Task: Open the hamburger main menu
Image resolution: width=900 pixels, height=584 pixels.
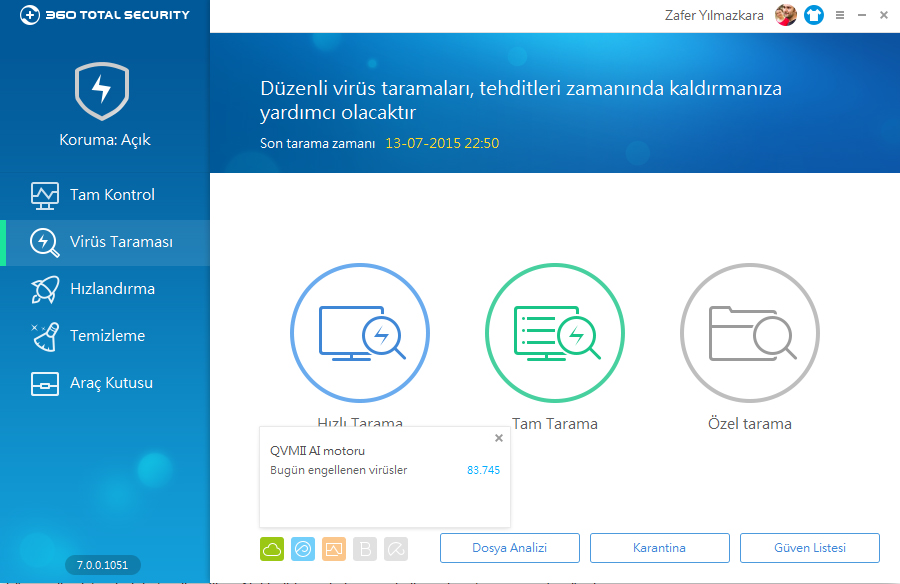Action: coord(840,15)
